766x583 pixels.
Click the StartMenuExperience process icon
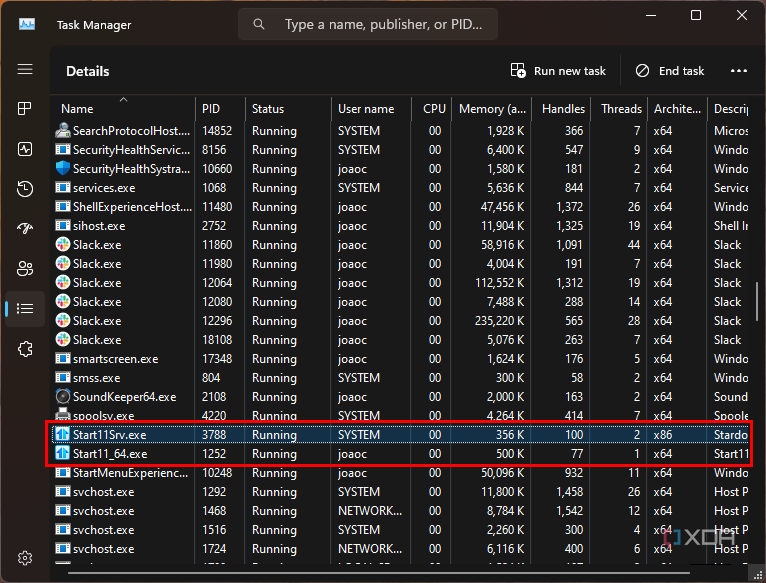(63, 473)
